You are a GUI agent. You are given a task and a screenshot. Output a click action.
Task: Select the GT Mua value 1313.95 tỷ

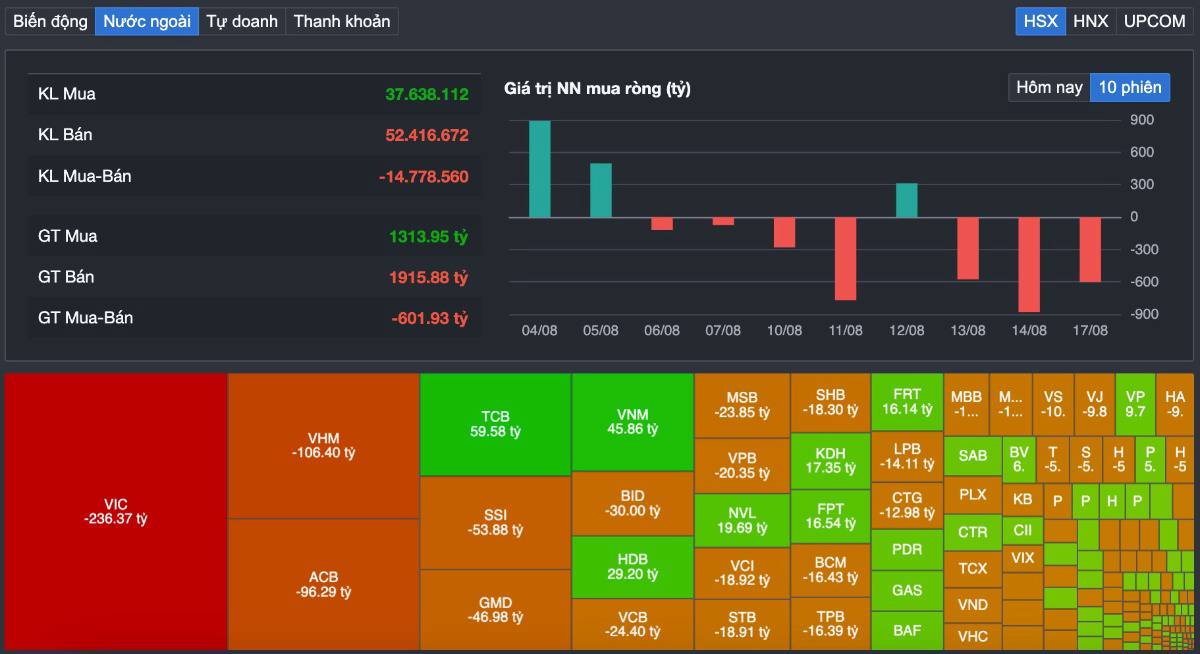[x=429, y=237]
